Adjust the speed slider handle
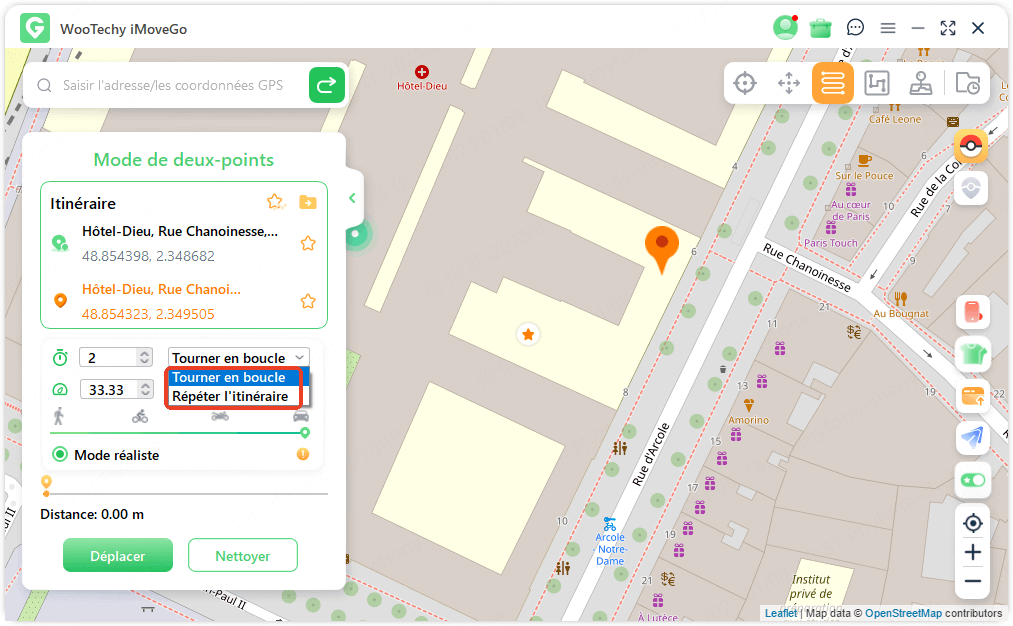Screen dimensions: 1013x626 point(304,433)
